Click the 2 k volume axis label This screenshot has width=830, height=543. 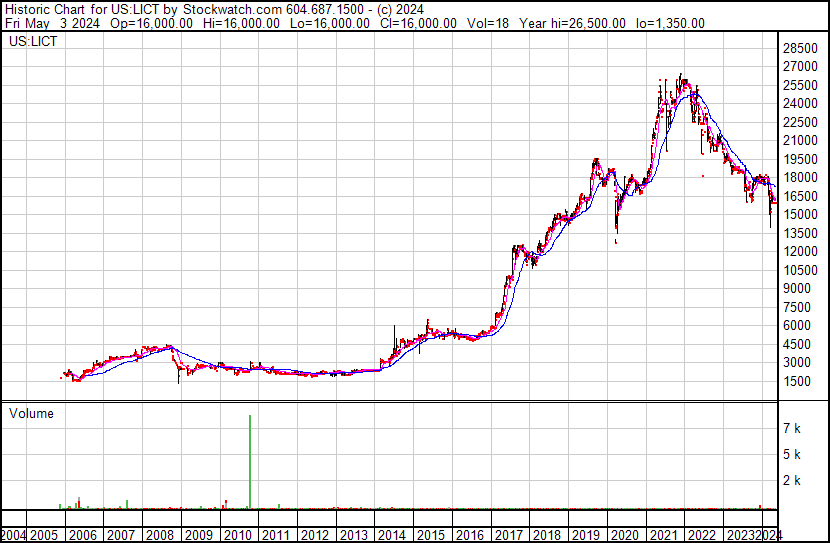pyautogui.click(x=792, y=480)
